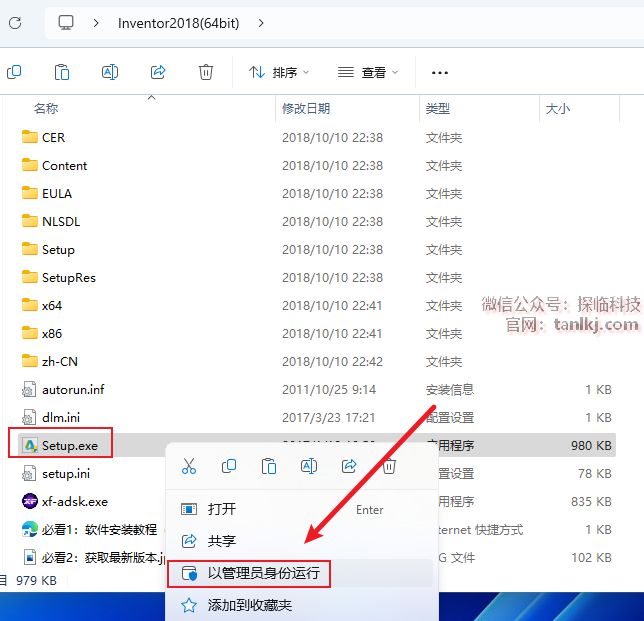Viewport: 644px width, 621px height.
Task: Select Share (共享) in the context menu
Action: coord(222,541)
